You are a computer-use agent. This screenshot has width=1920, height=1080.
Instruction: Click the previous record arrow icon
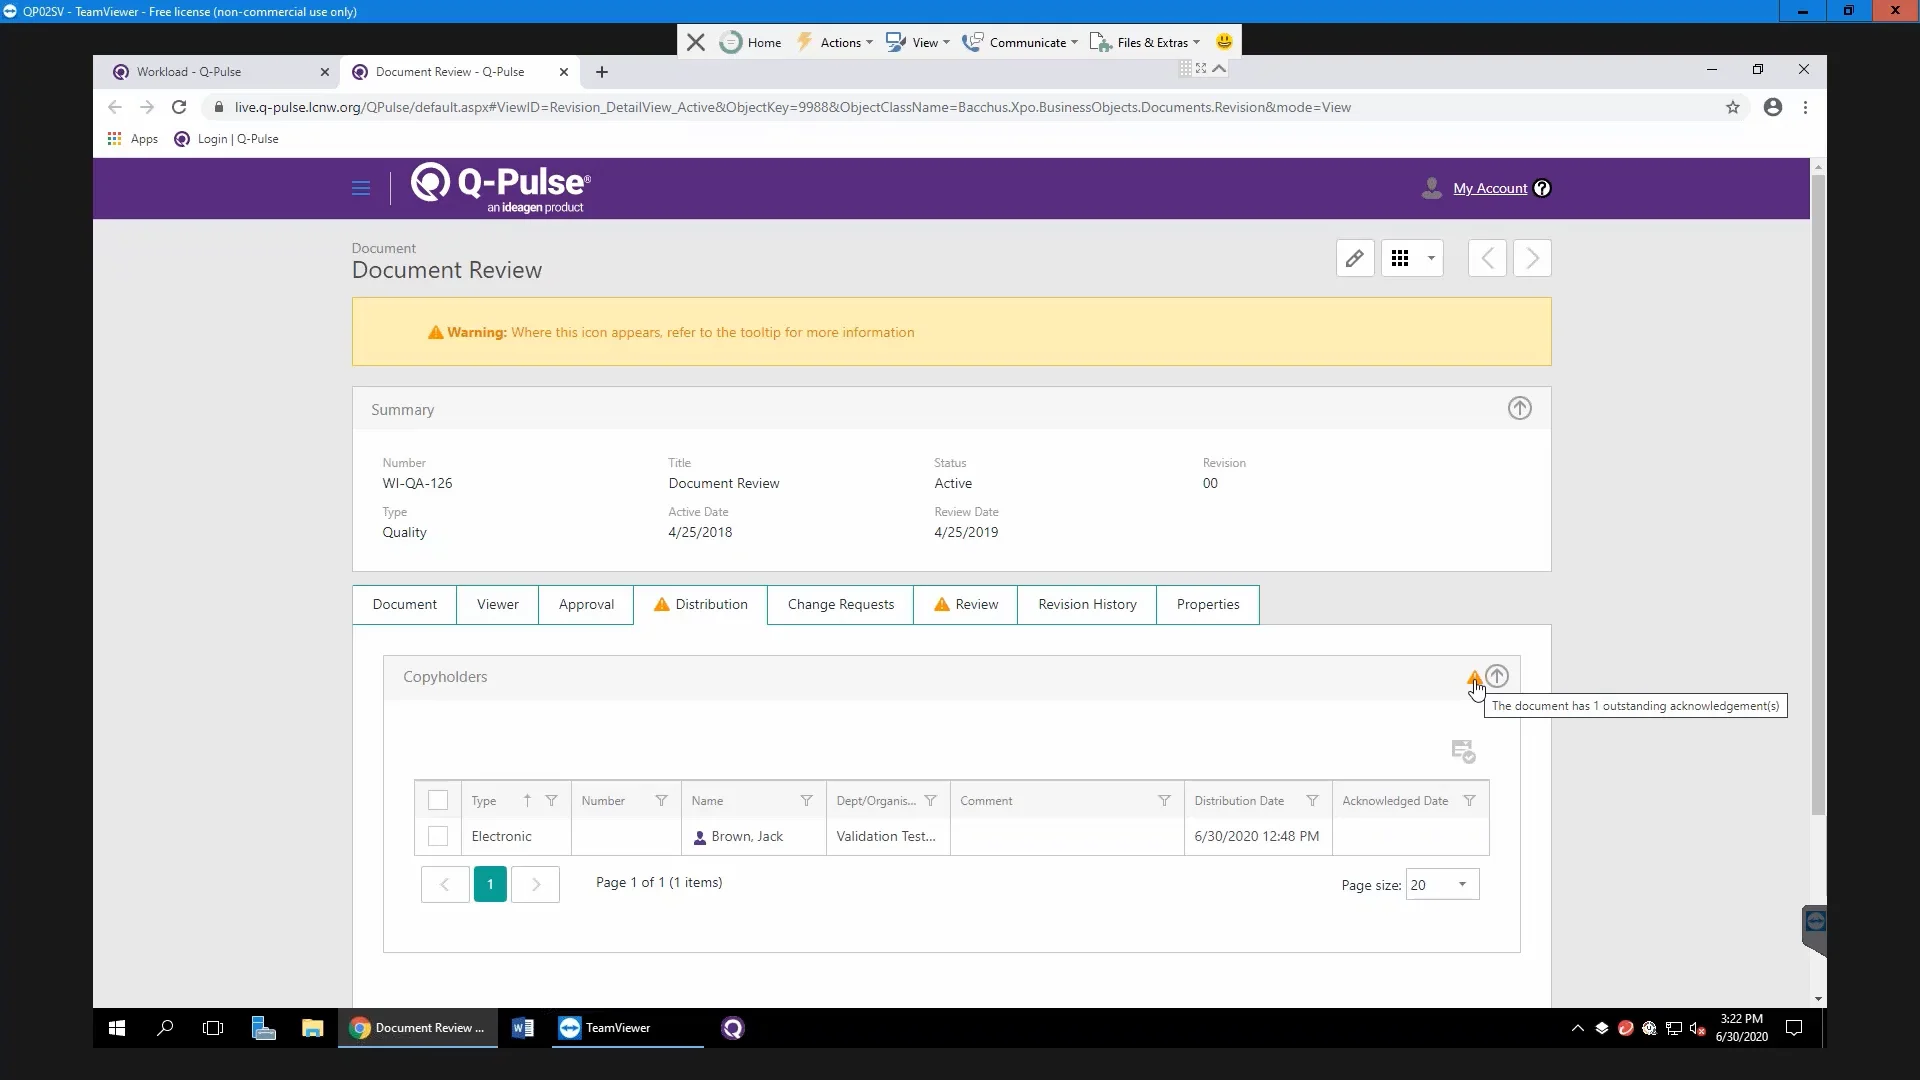tap(1487, 258)
